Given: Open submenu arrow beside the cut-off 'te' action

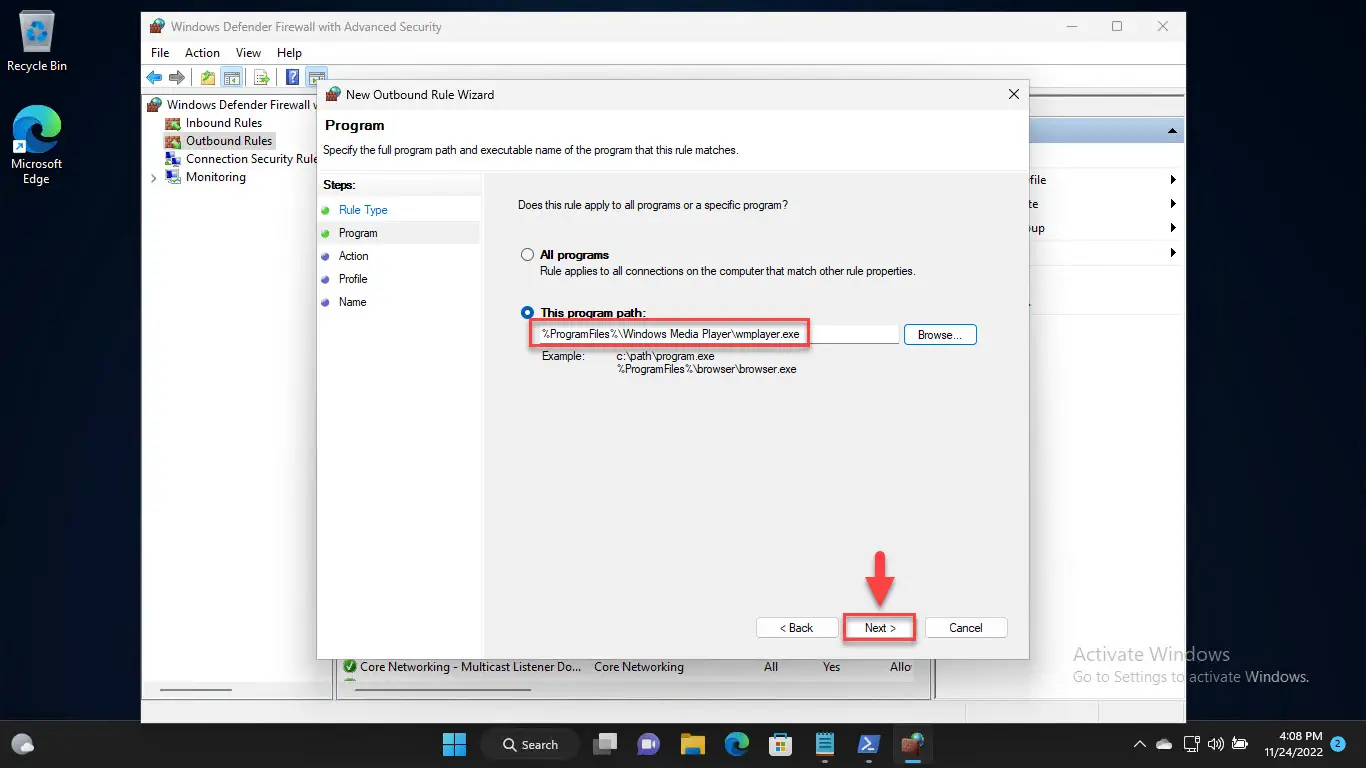Looking at the screenshot, I should [x=1173, y=204].
